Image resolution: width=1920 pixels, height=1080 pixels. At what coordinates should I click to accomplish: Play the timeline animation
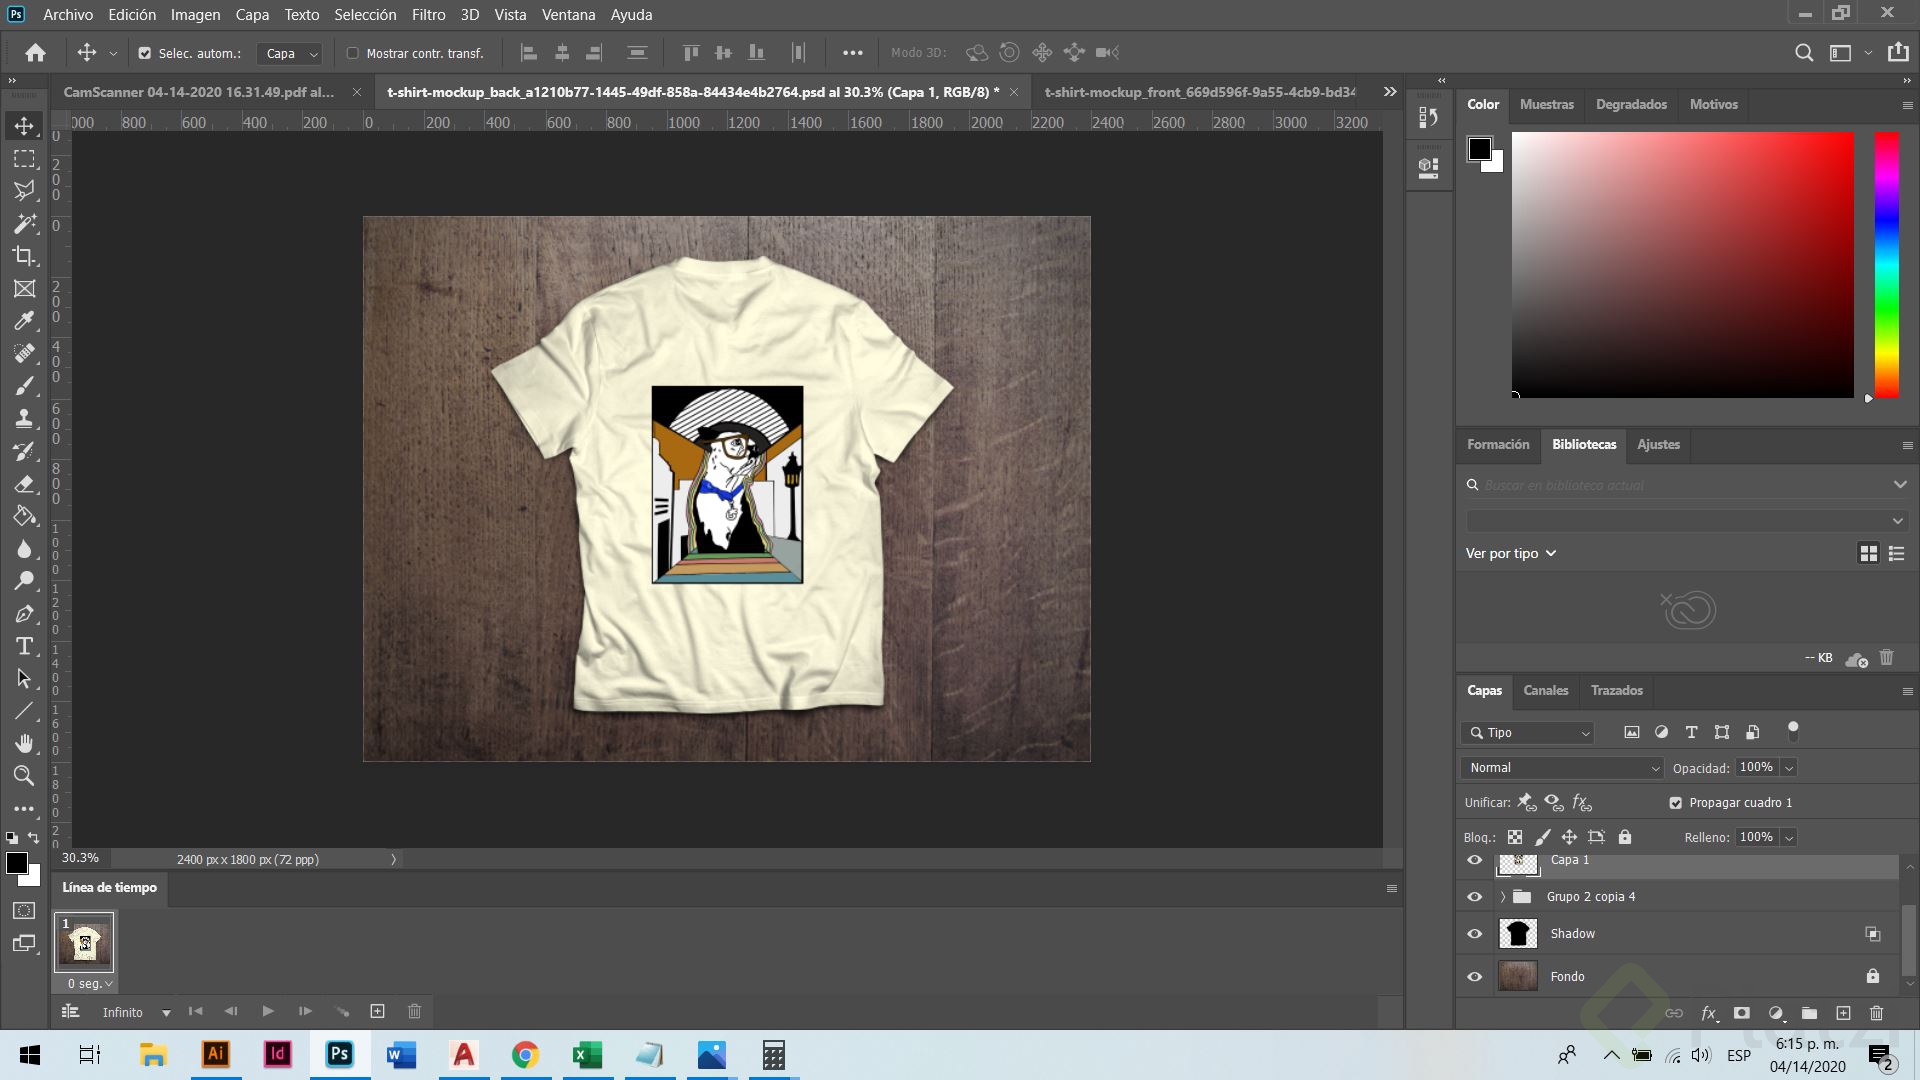point(267,1012)
